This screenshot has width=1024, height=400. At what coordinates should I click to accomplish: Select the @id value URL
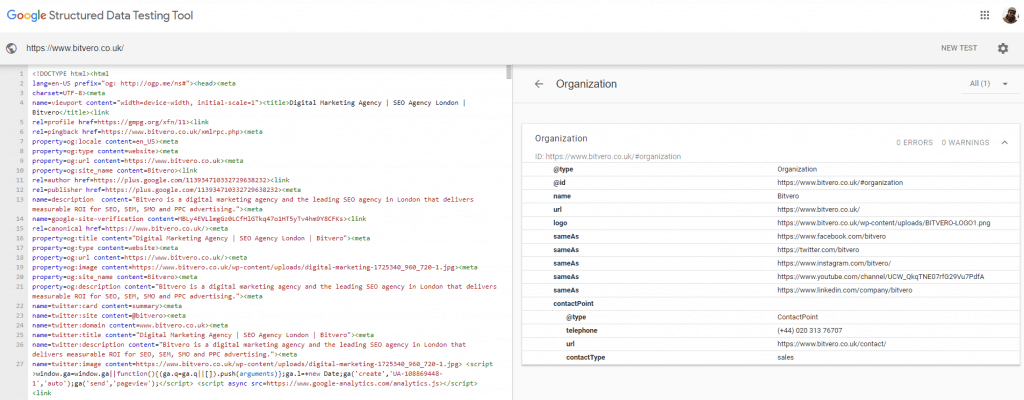click(840, 182)
